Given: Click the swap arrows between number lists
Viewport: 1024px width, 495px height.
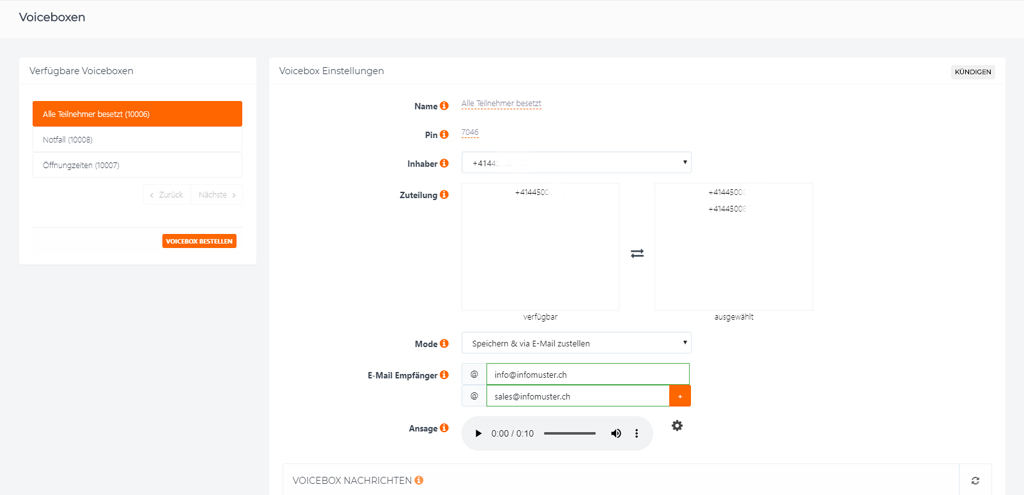Looking at the screenshot, I should pyautogui.click(x=637, y=253).
